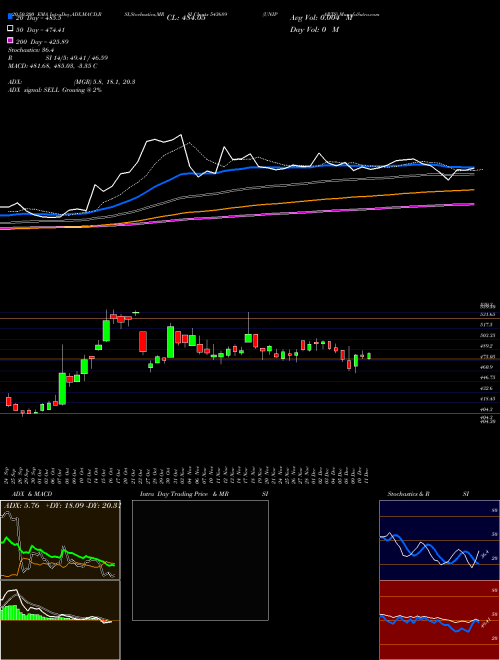The image size is (500, 660).
Task: Click the 502.35 price axis label
Action: coord(488,335)
